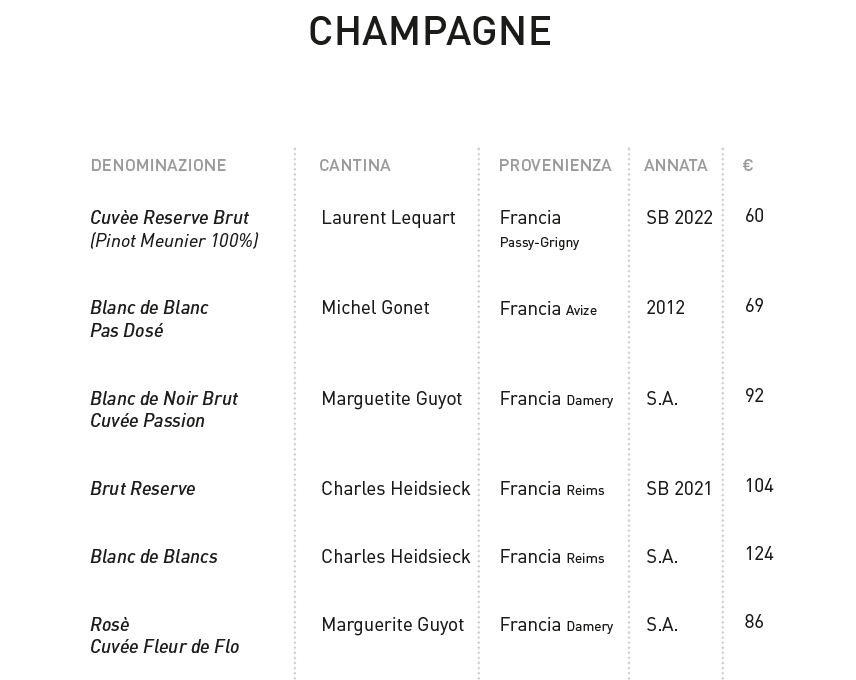Select Cuvèe Reserve Brut wine name
Screen dimensions: 856x680
tap(169, 217)
